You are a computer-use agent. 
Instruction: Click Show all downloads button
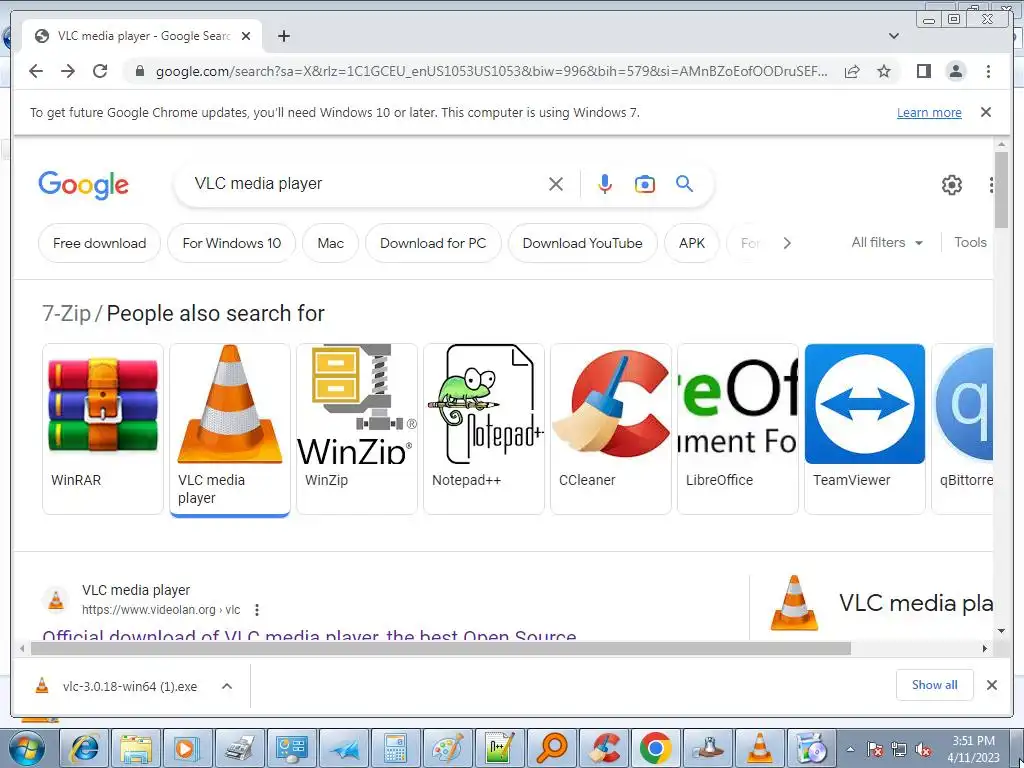tap(935, 685)
